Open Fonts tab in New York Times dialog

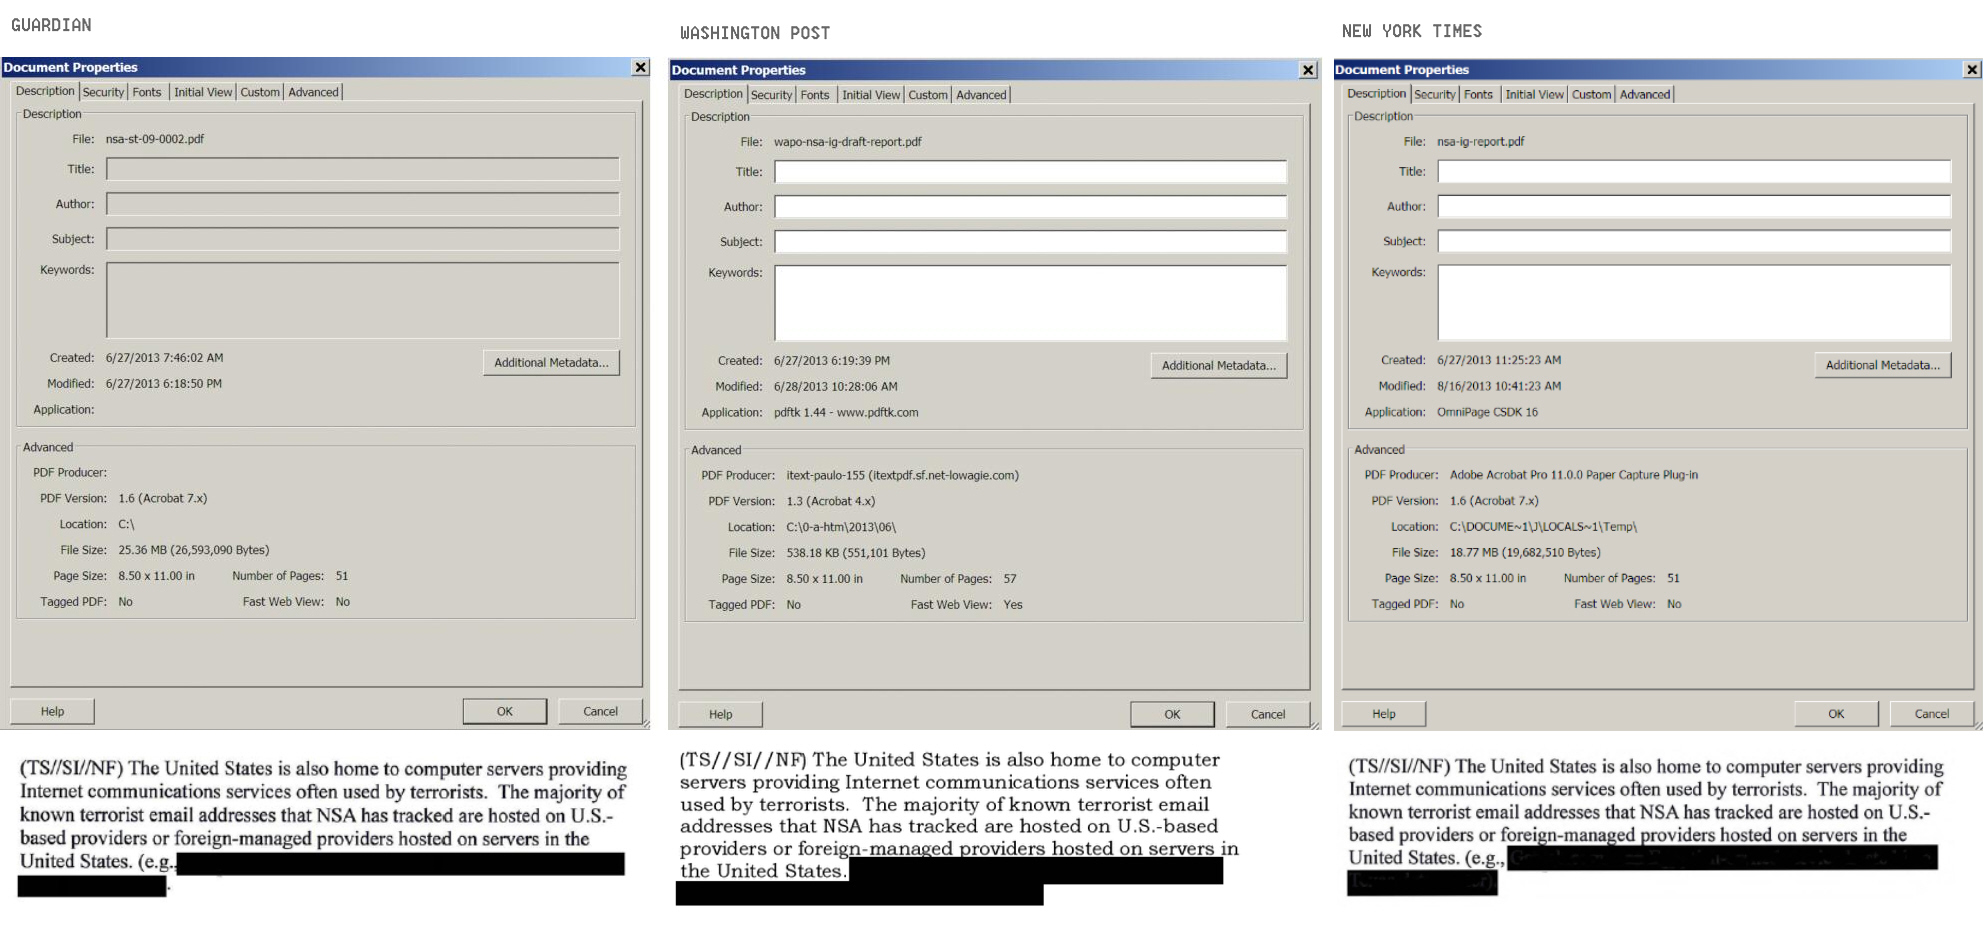(x=1478, y=94)
